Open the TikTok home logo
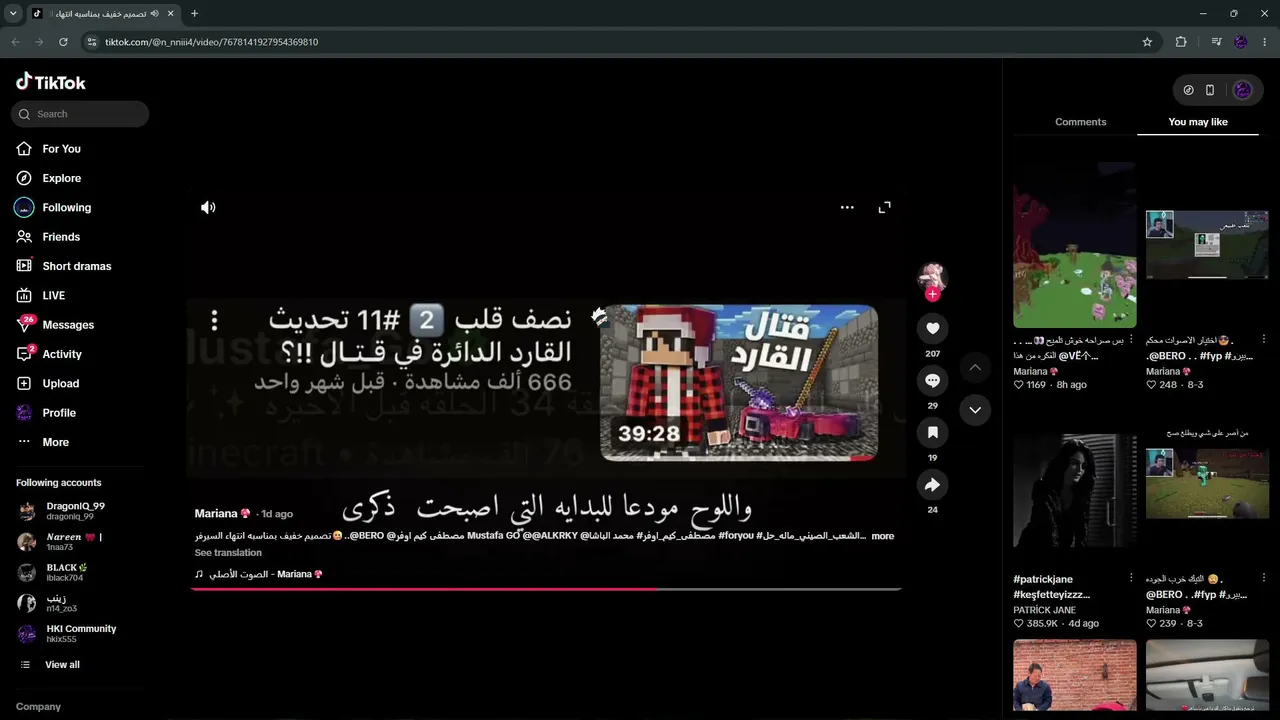The height and width of the screenshot is (720, 1280). coord(51,82)
